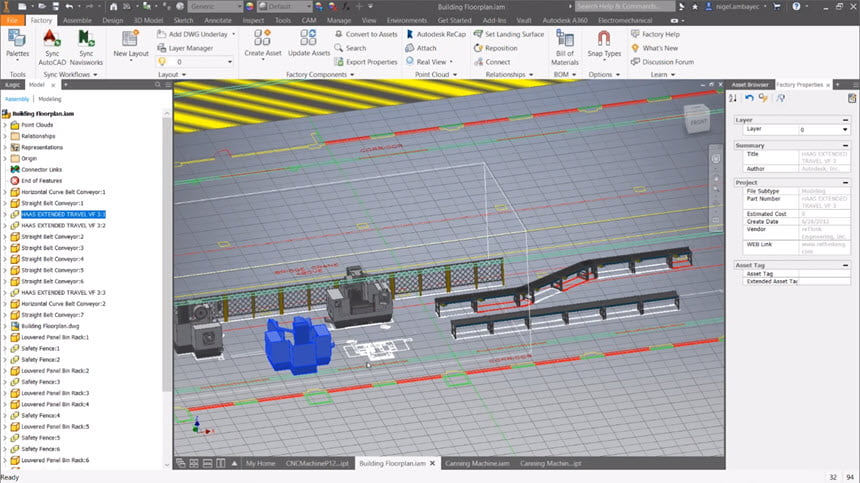The width and height of the screenshot is (860, 483).
Task: Collapse the Asset Tag section
Action: [845, 265]
